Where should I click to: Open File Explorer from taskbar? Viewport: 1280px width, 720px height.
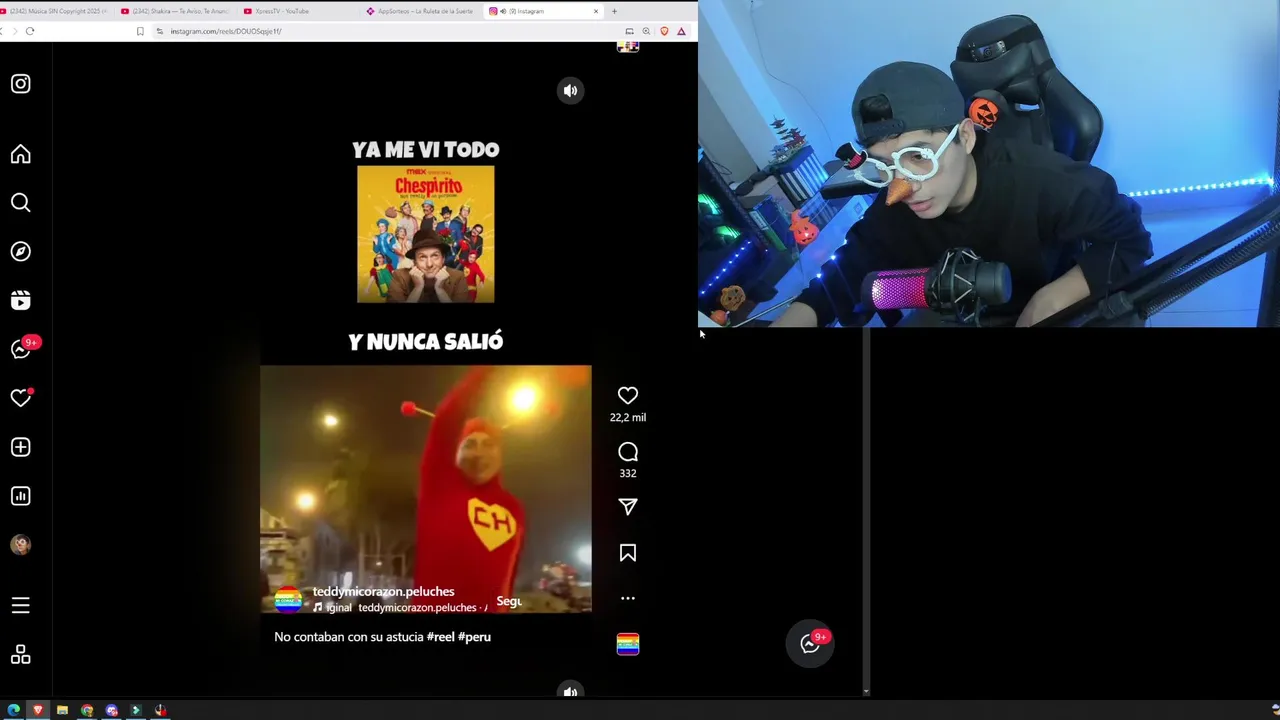[62, 710]
